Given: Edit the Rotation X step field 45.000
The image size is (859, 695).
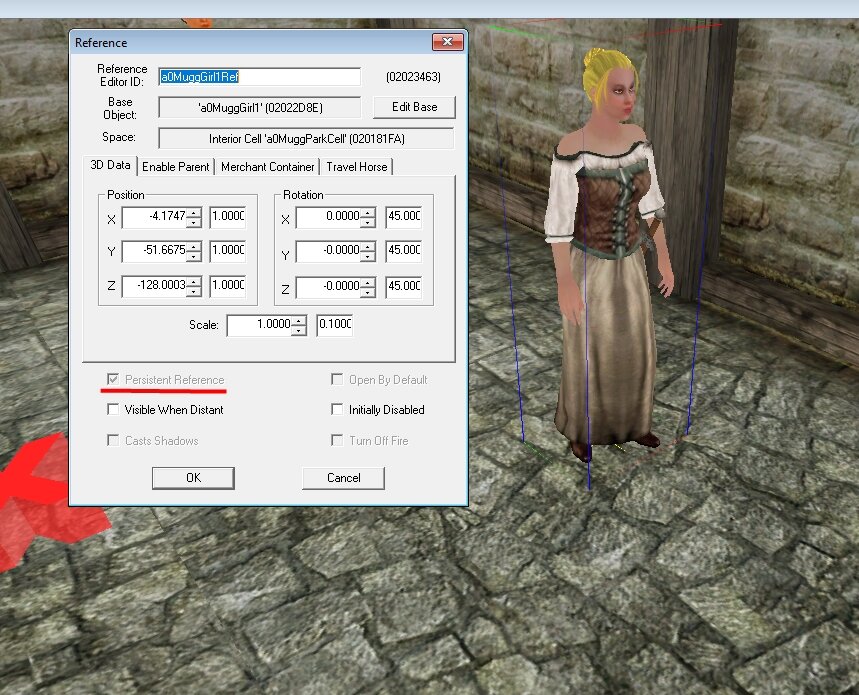Looking at the screenshot, I should [404, 216].
